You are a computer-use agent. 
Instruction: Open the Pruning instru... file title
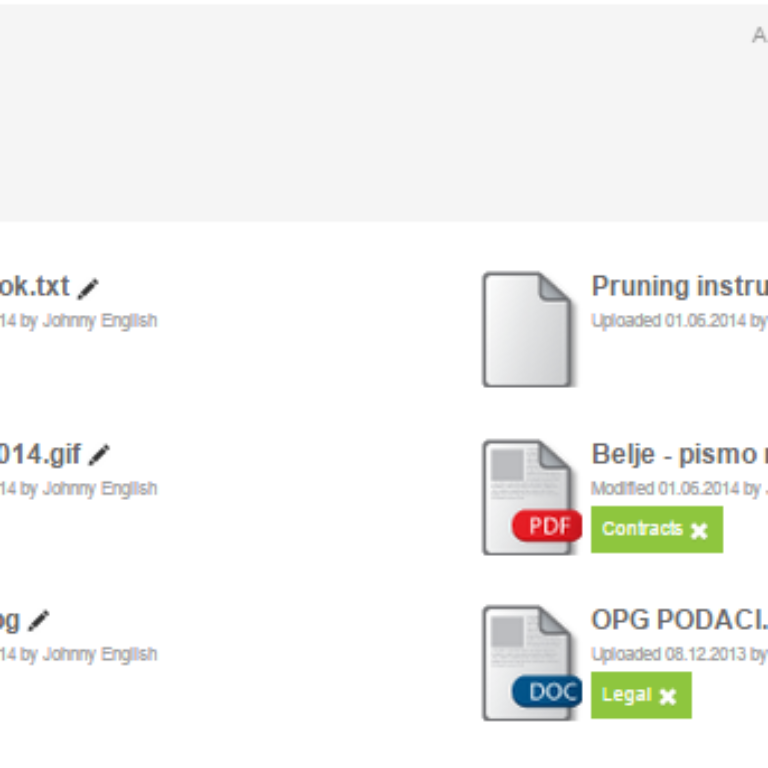680,286
